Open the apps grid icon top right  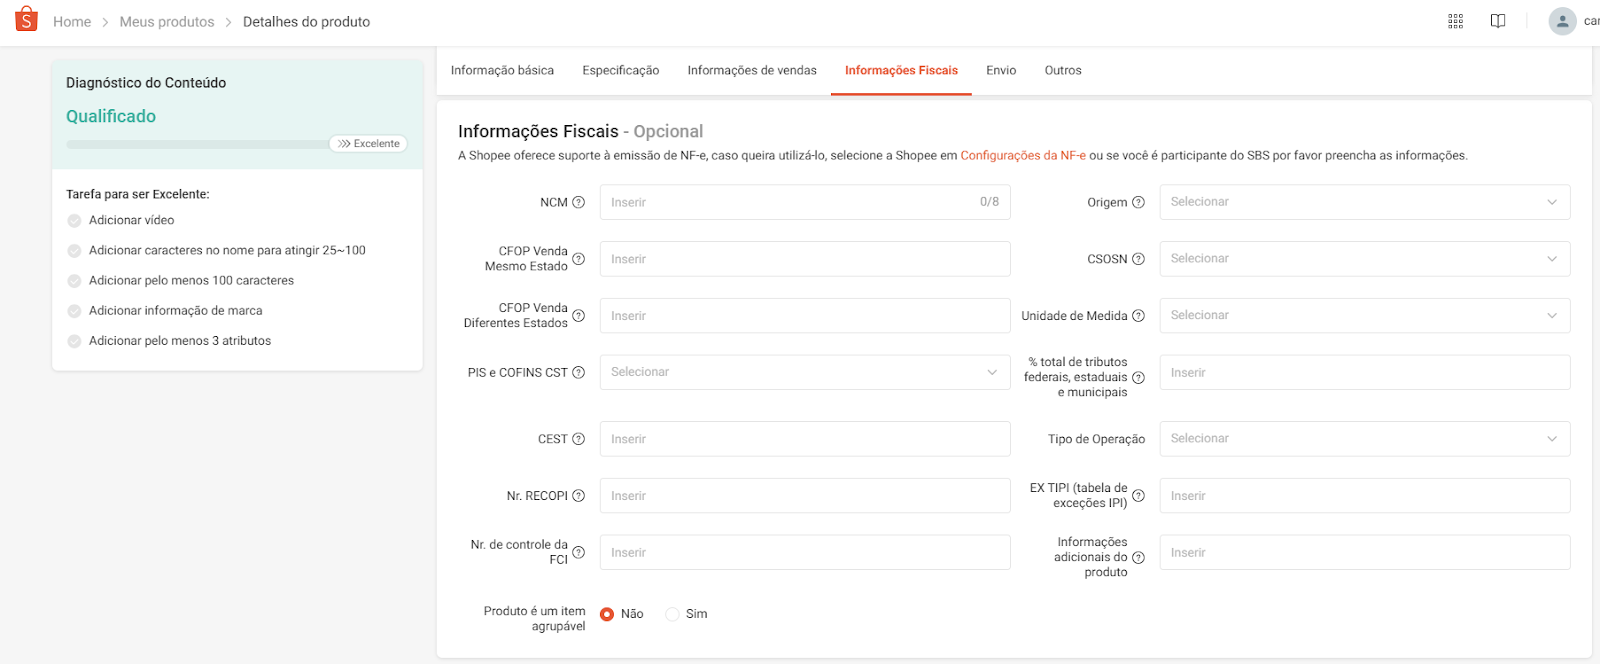click(1456, 20)
